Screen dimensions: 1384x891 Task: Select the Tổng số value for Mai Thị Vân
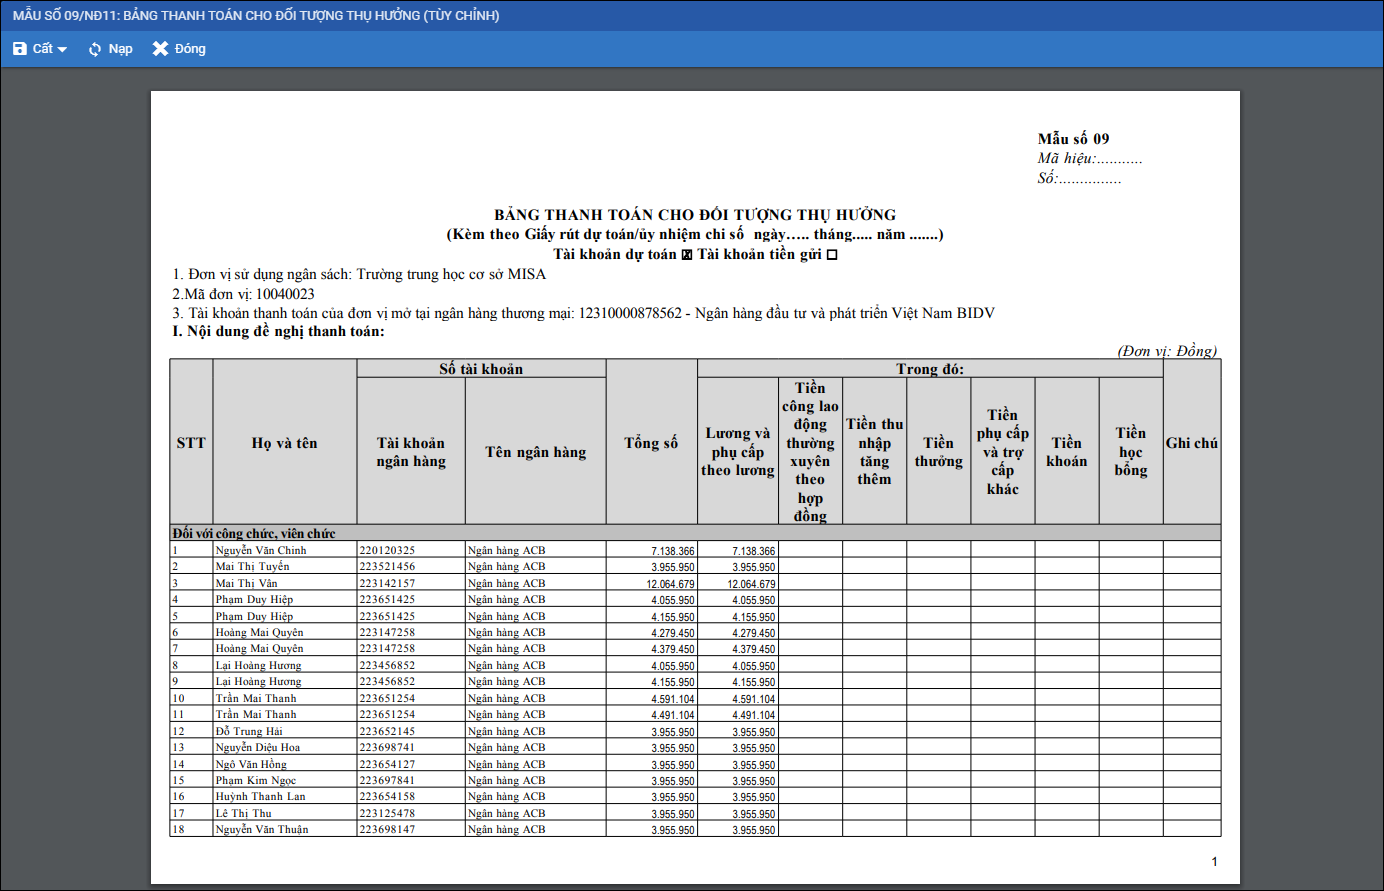click(x=670, y=584)
